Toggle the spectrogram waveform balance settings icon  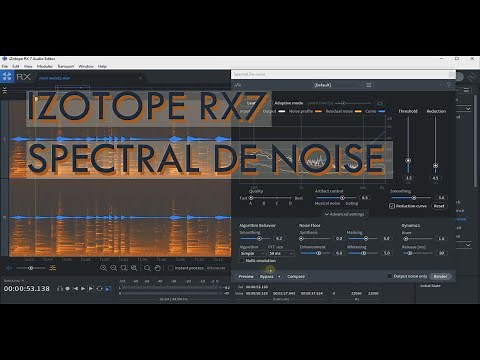point(52,268)
